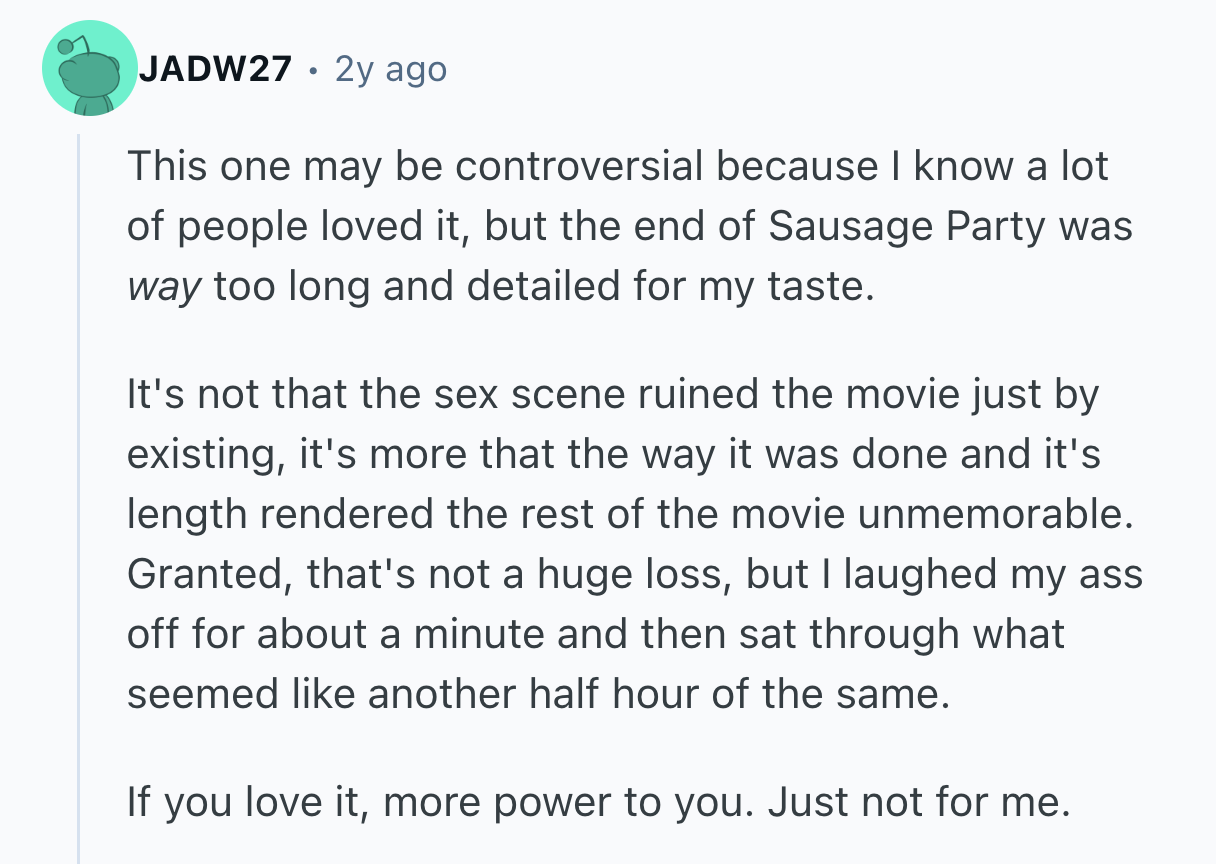Screen dimensions: 1216x864
Task: Click the word "existing" in the second paragraph
Action: coord(202,455)
